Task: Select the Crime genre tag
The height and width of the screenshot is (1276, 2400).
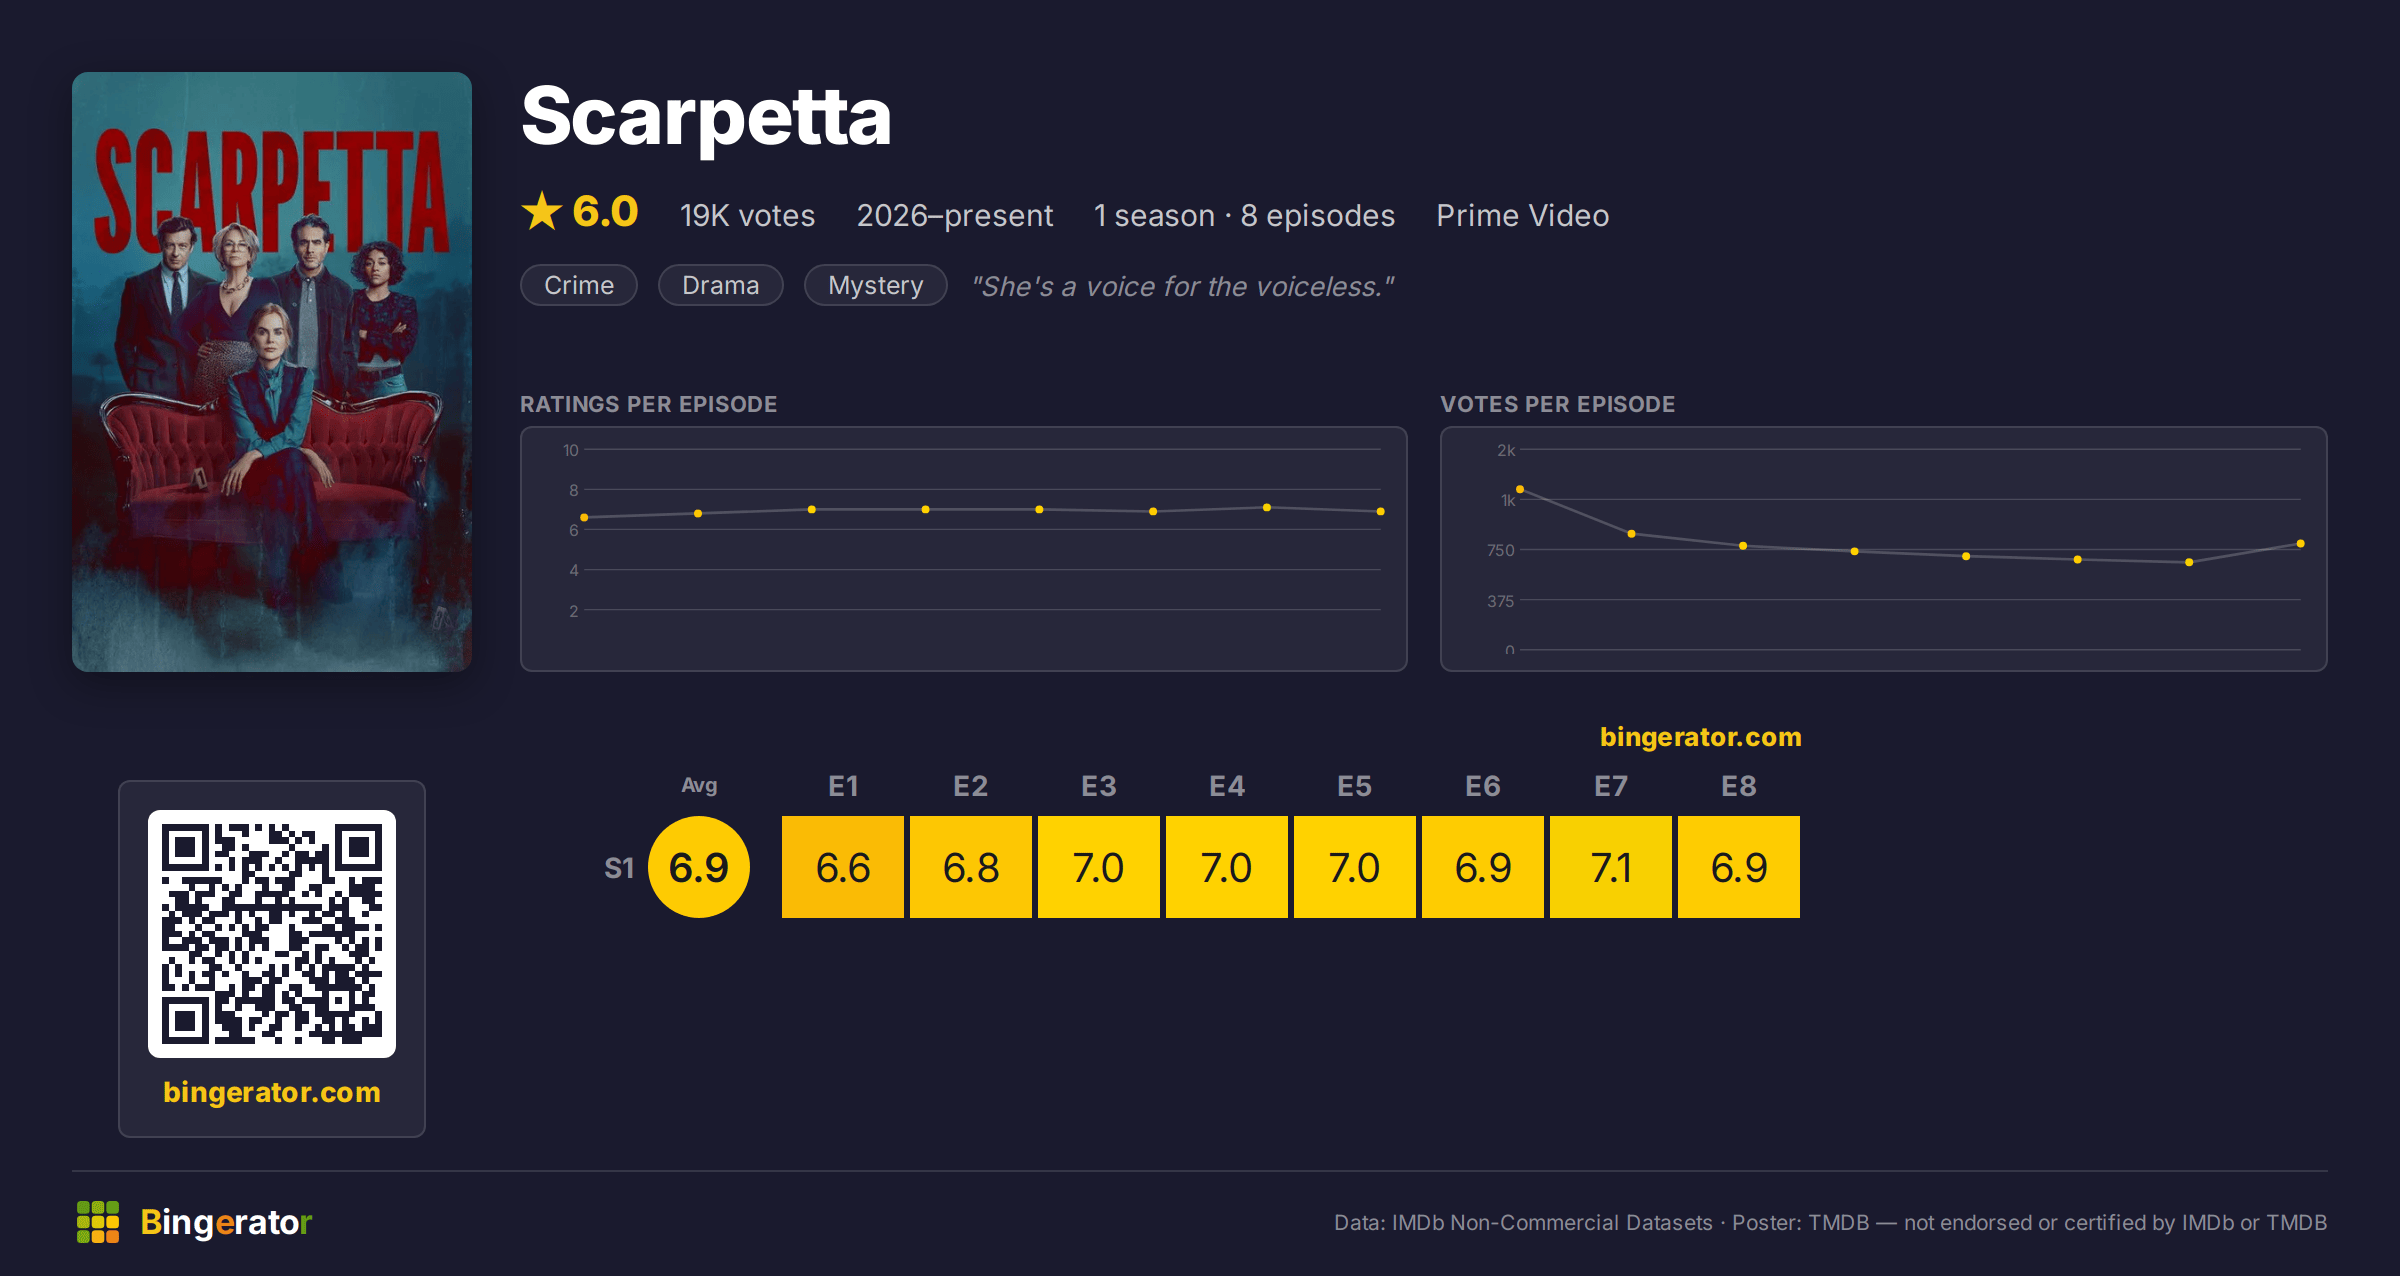Action: point(579,285)
